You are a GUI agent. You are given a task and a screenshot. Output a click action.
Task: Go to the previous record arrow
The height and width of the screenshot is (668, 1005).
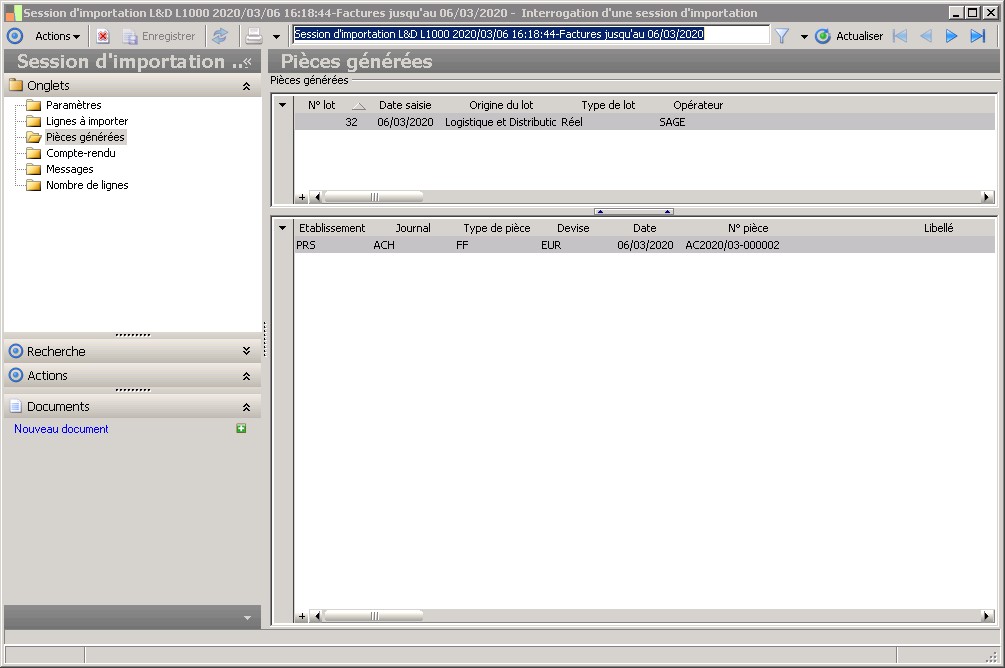(x=926, y=37)
